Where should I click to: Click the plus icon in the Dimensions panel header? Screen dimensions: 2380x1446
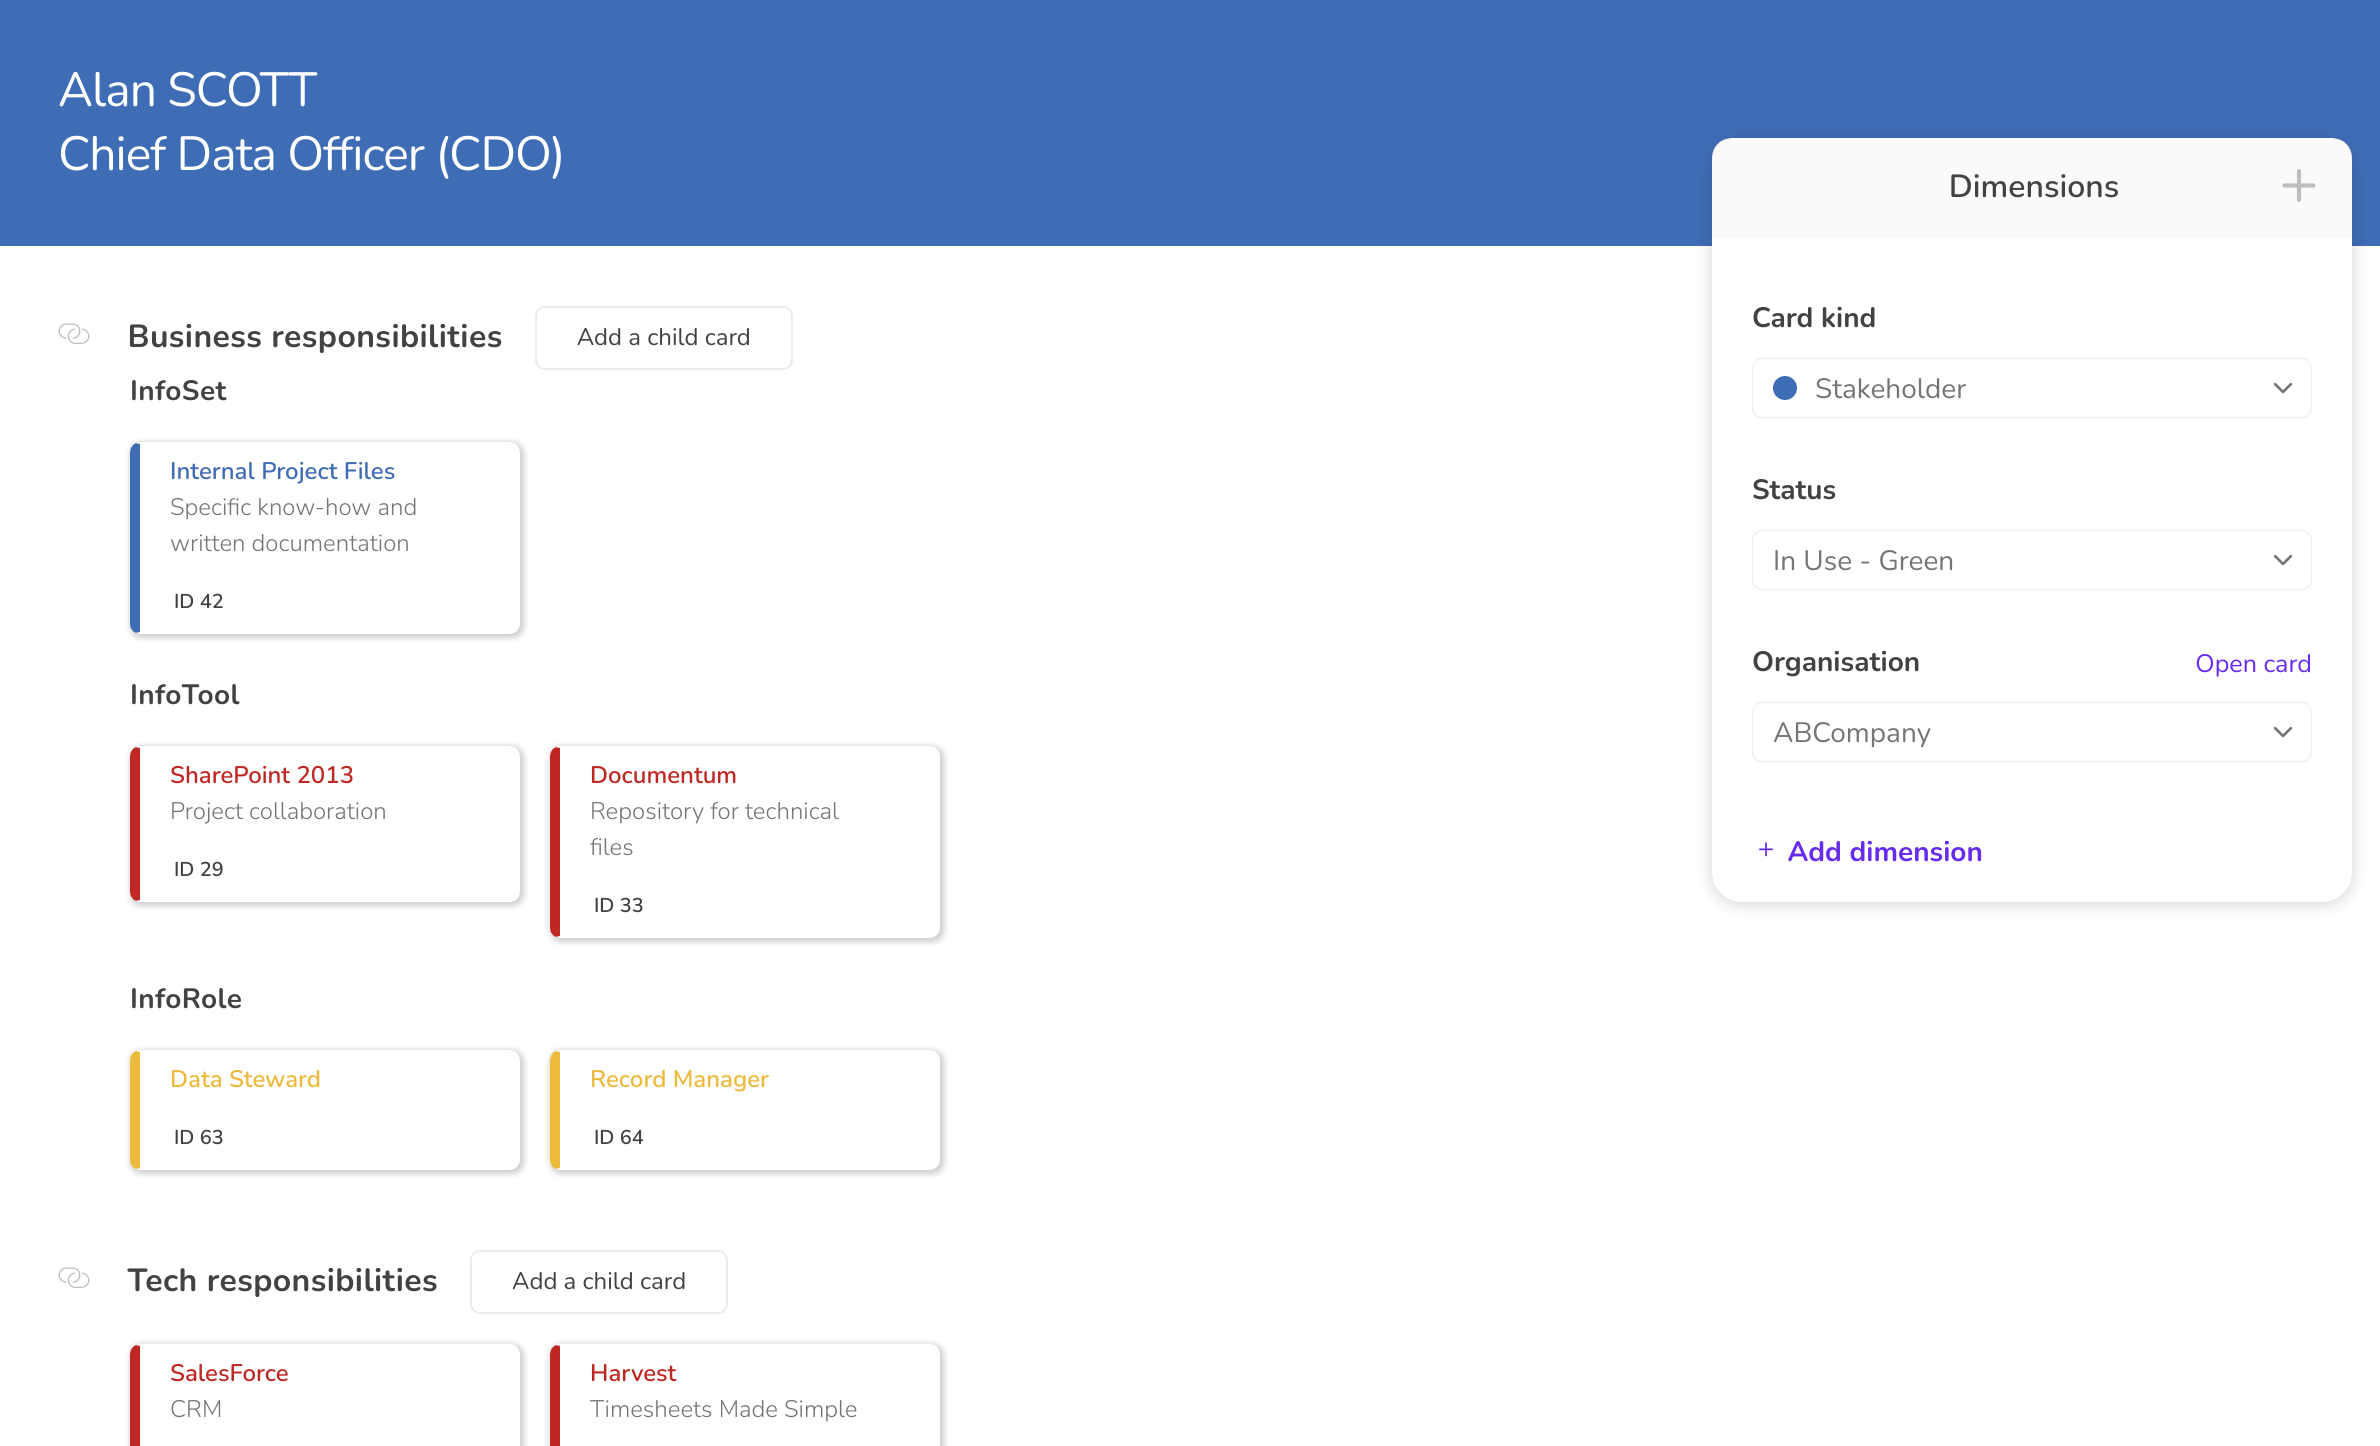click(2297, 185)
